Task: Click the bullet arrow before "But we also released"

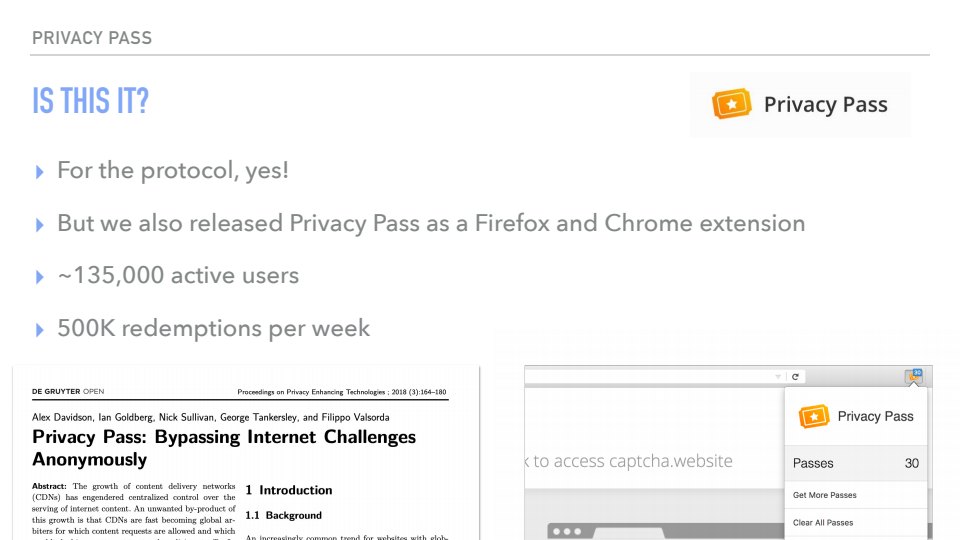Action: 39,224
